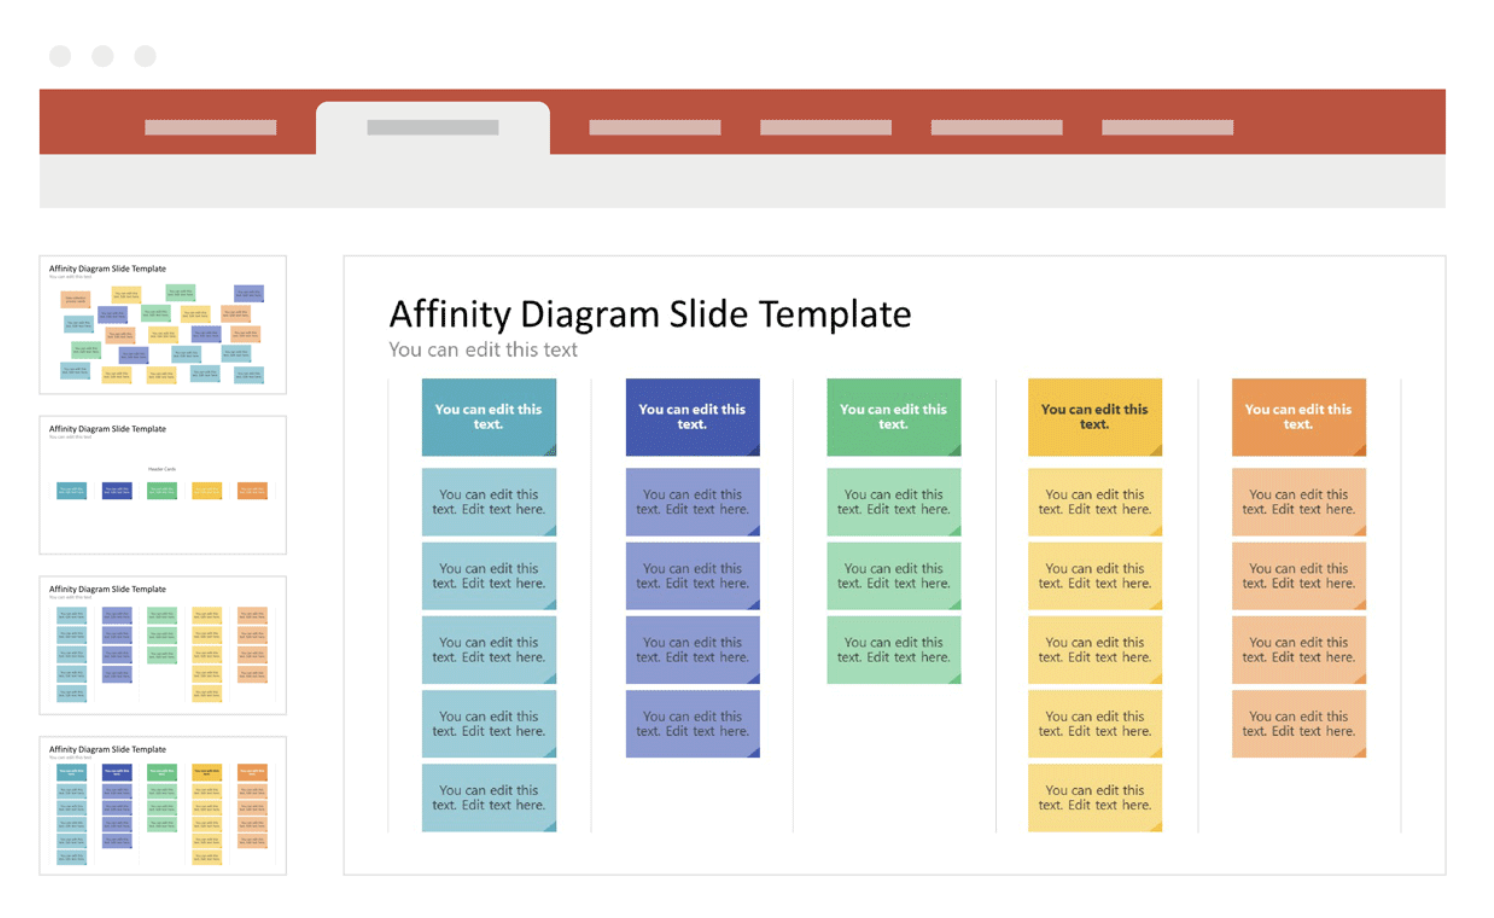Select the dark blue header sticky note
The width and height of the screenshot is (1494, 918).
pos(693,417)
